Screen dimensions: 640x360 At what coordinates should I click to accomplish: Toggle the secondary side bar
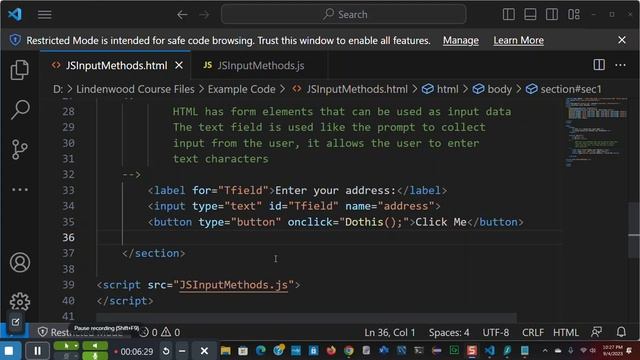552,15
